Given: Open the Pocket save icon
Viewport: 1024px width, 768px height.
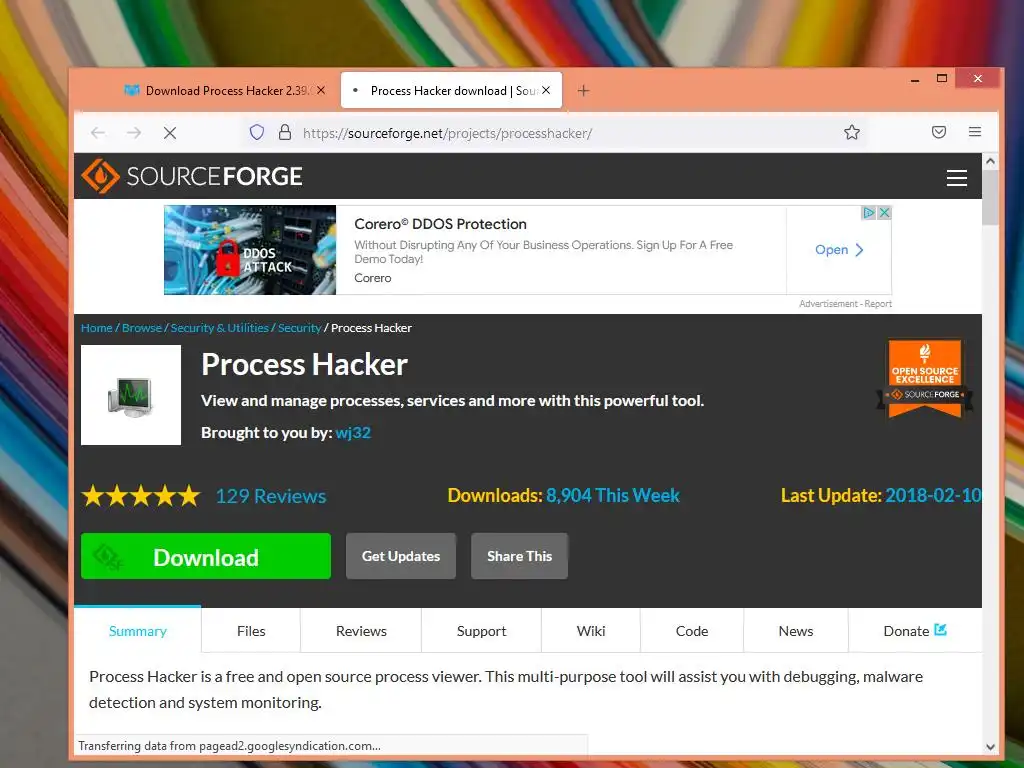Looking at the screenshot, I should pos(938,133).
